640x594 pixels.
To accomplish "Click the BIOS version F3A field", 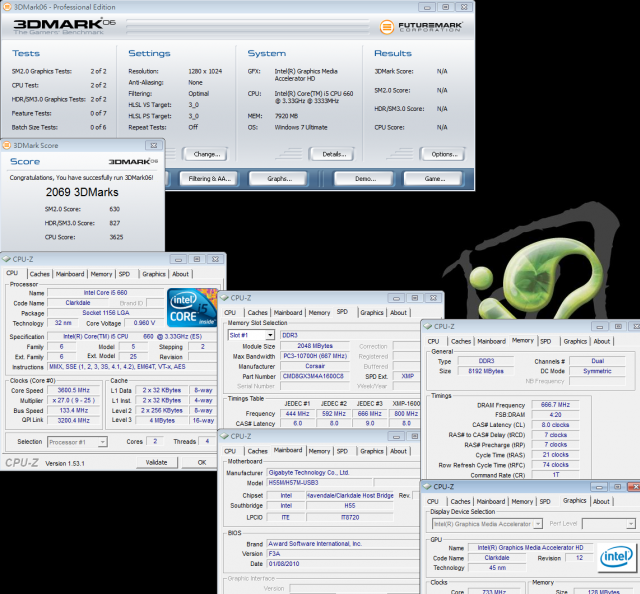I will 343,554.
